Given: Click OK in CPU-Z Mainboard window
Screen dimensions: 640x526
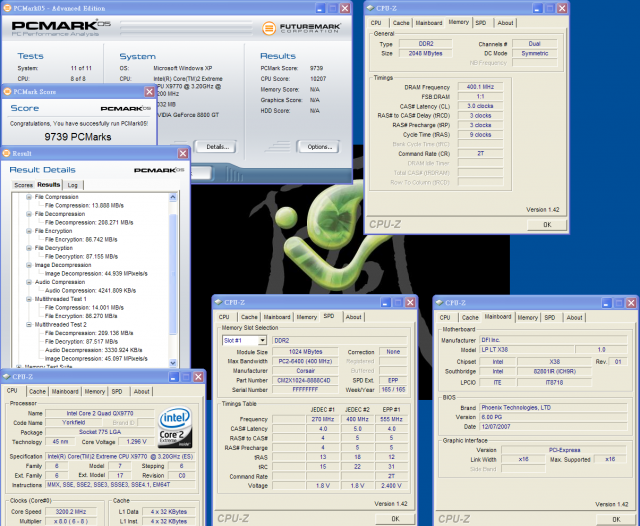Looking at the screenshot, I should 616,519.
